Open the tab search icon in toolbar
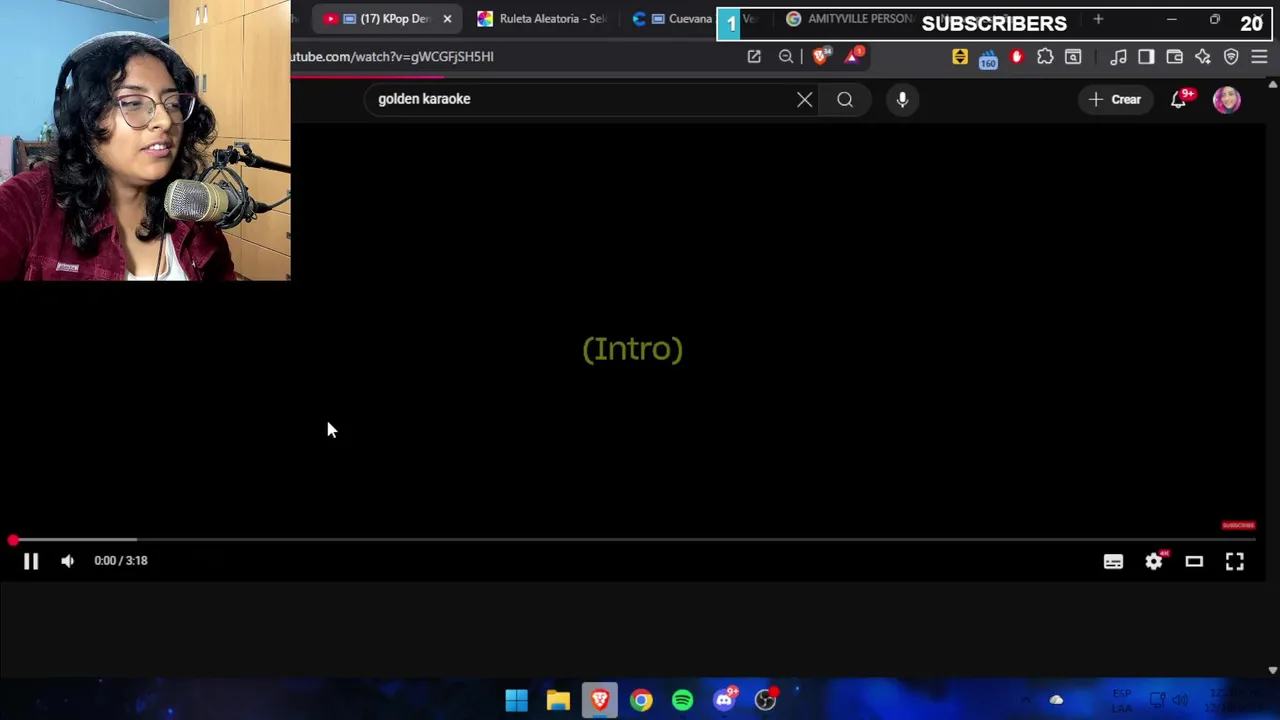 click(x=1073, y=57)
